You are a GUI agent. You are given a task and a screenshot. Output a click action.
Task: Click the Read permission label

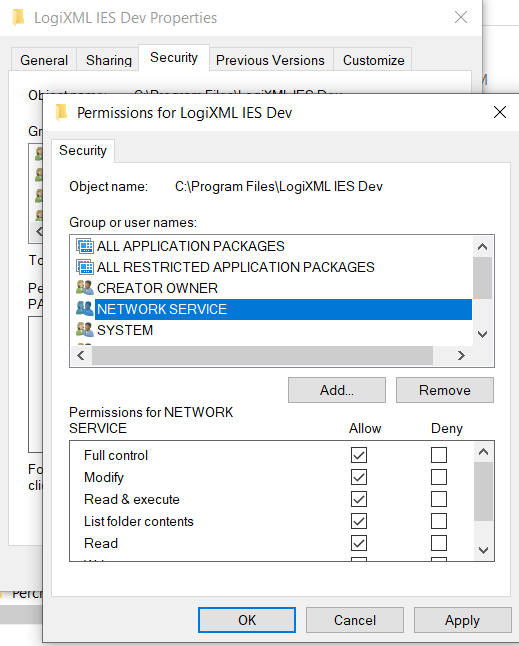[x=101, y=543]
